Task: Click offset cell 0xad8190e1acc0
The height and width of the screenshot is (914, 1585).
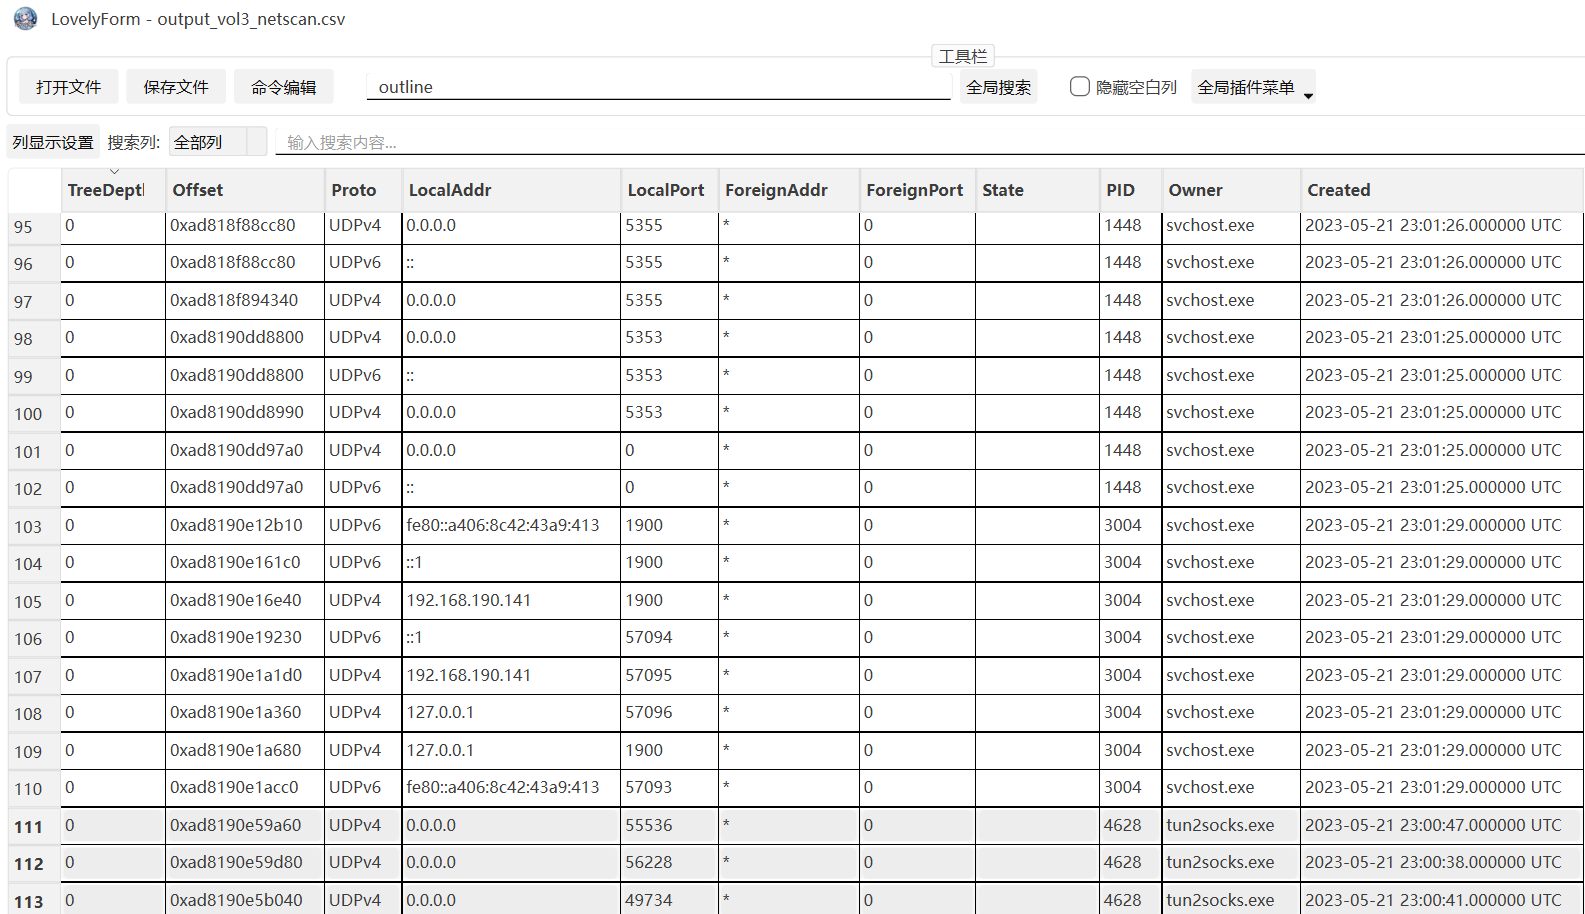Action: pyautogui.click(x=245, y=787)
